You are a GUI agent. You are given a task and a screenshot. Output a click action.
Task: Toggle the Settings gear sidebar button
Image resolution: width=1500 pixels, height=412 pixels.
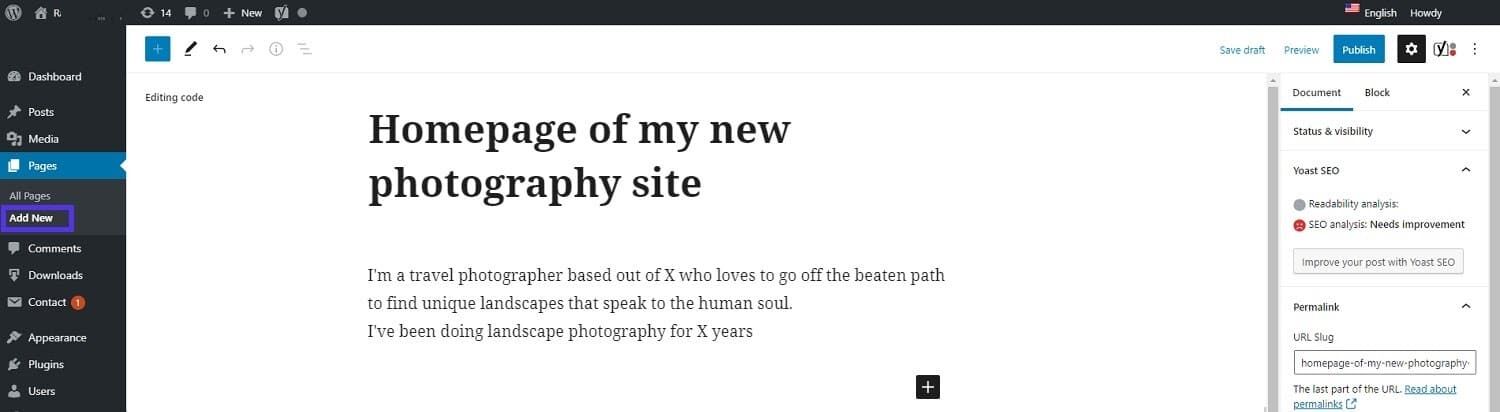(1411, 49)
